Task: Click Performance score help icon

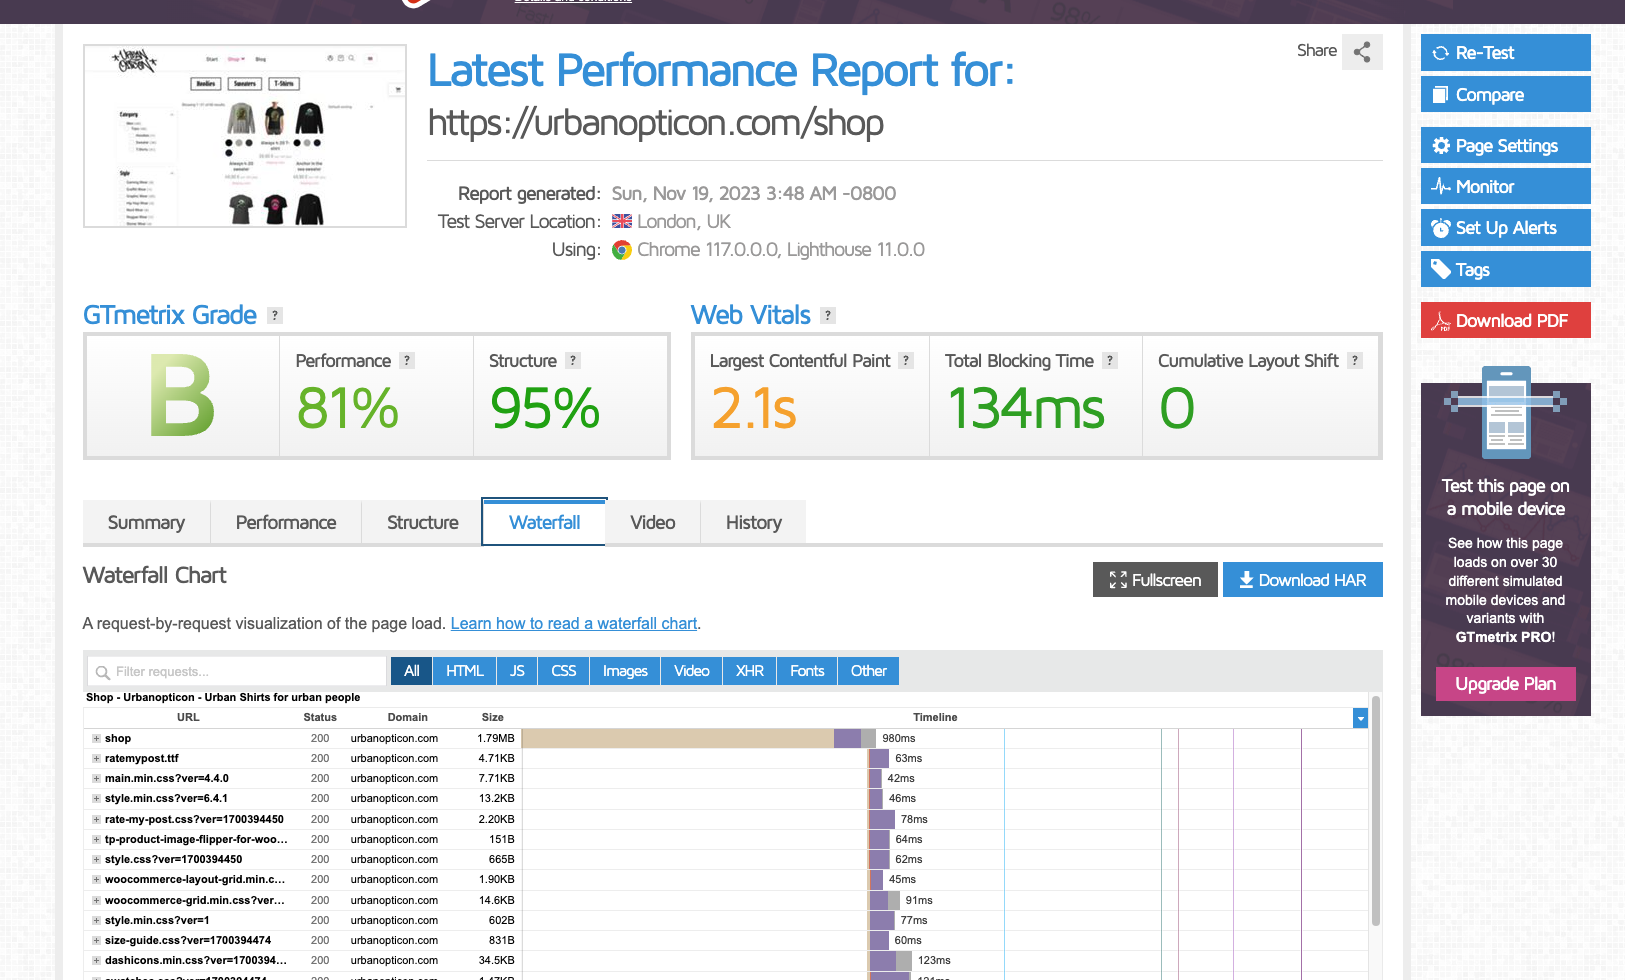Action: tap(407, 361)
